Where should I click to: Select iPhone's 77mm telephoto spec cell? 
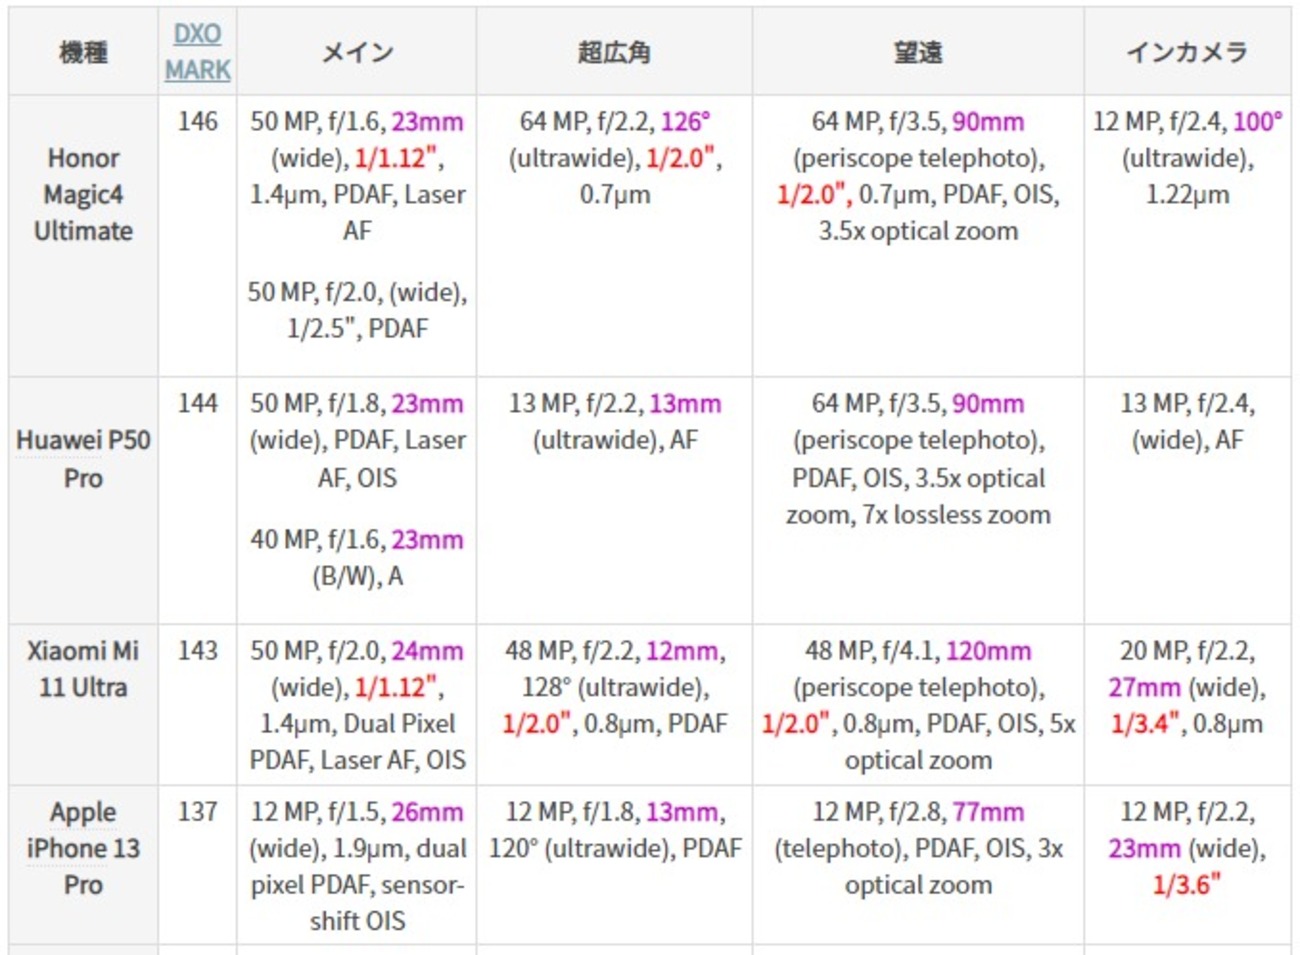917,848
